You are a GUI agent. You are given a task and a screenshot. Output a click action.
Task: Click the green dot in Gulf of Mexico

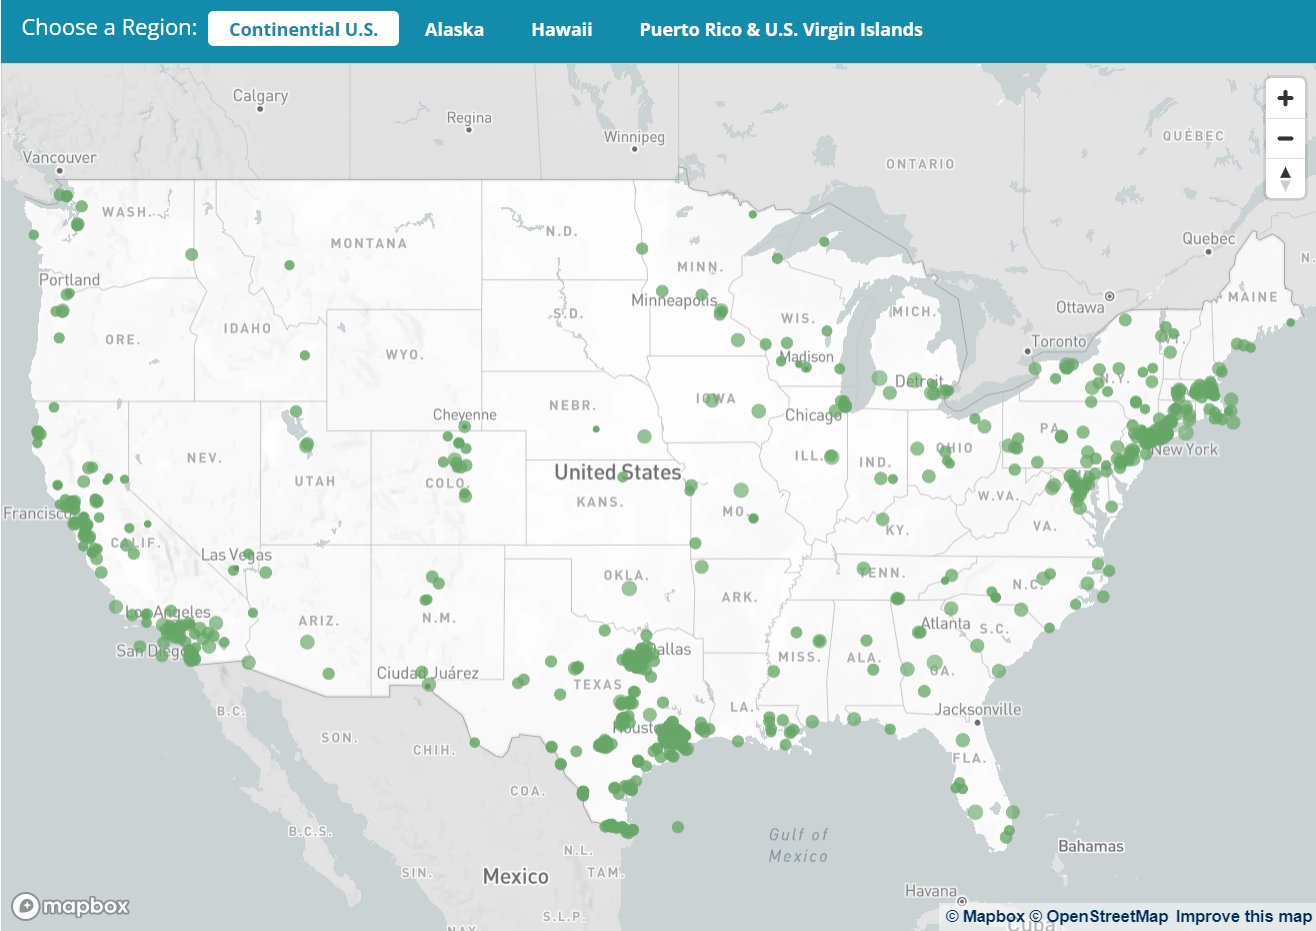pyautogui.click(x=678, y=827)
